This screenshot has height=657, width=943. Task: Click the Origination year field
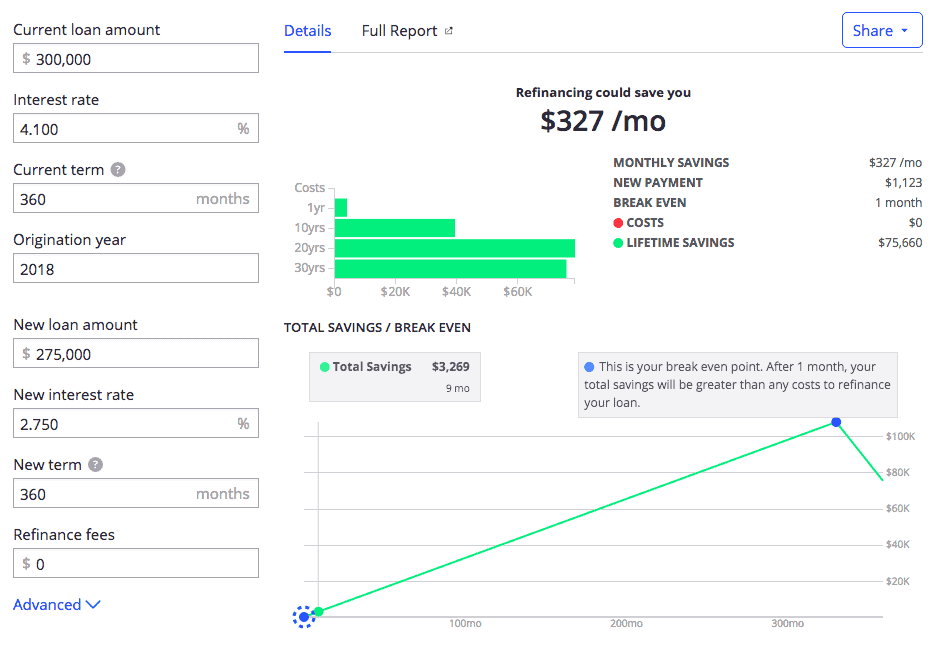click(x=136, y=269)
